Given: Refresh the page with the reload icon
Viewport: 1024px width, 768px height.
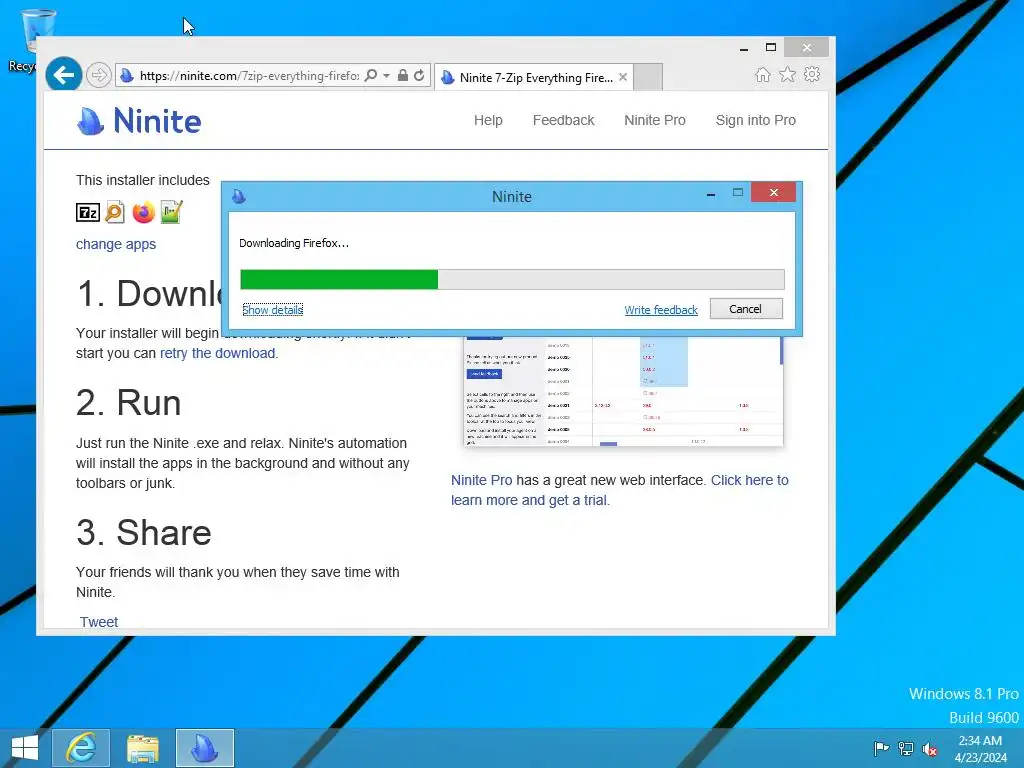Looking at the screenshot, I should [419, 75].
